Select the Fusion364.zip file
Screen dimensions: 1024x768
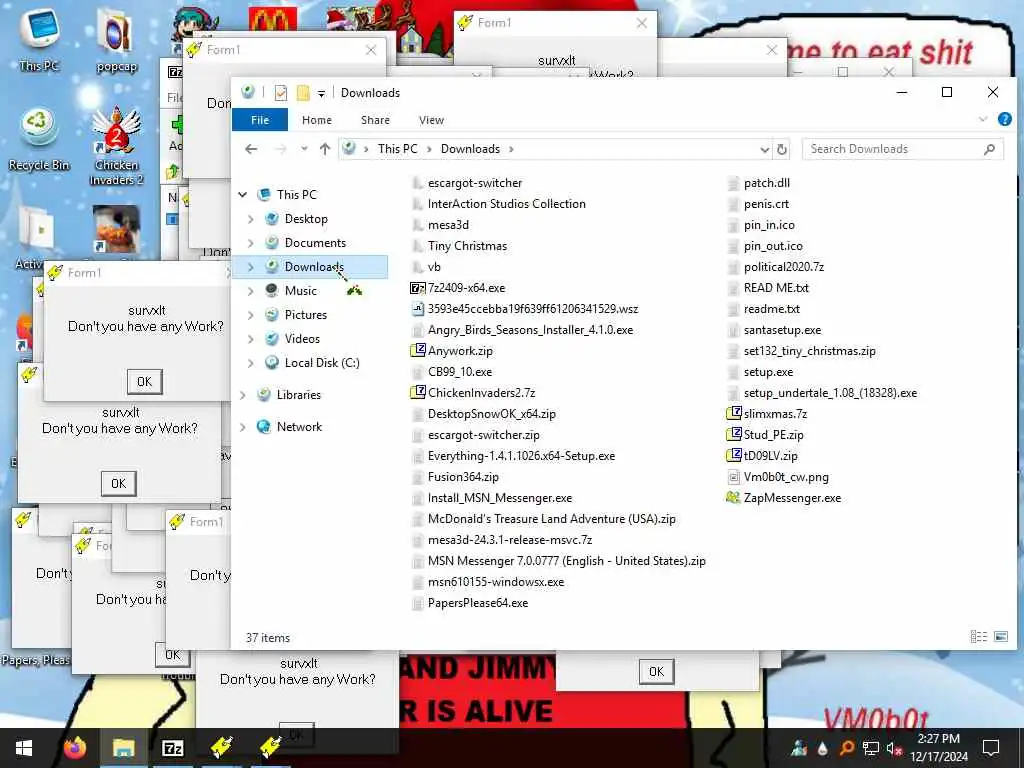[x=455, y=477]
